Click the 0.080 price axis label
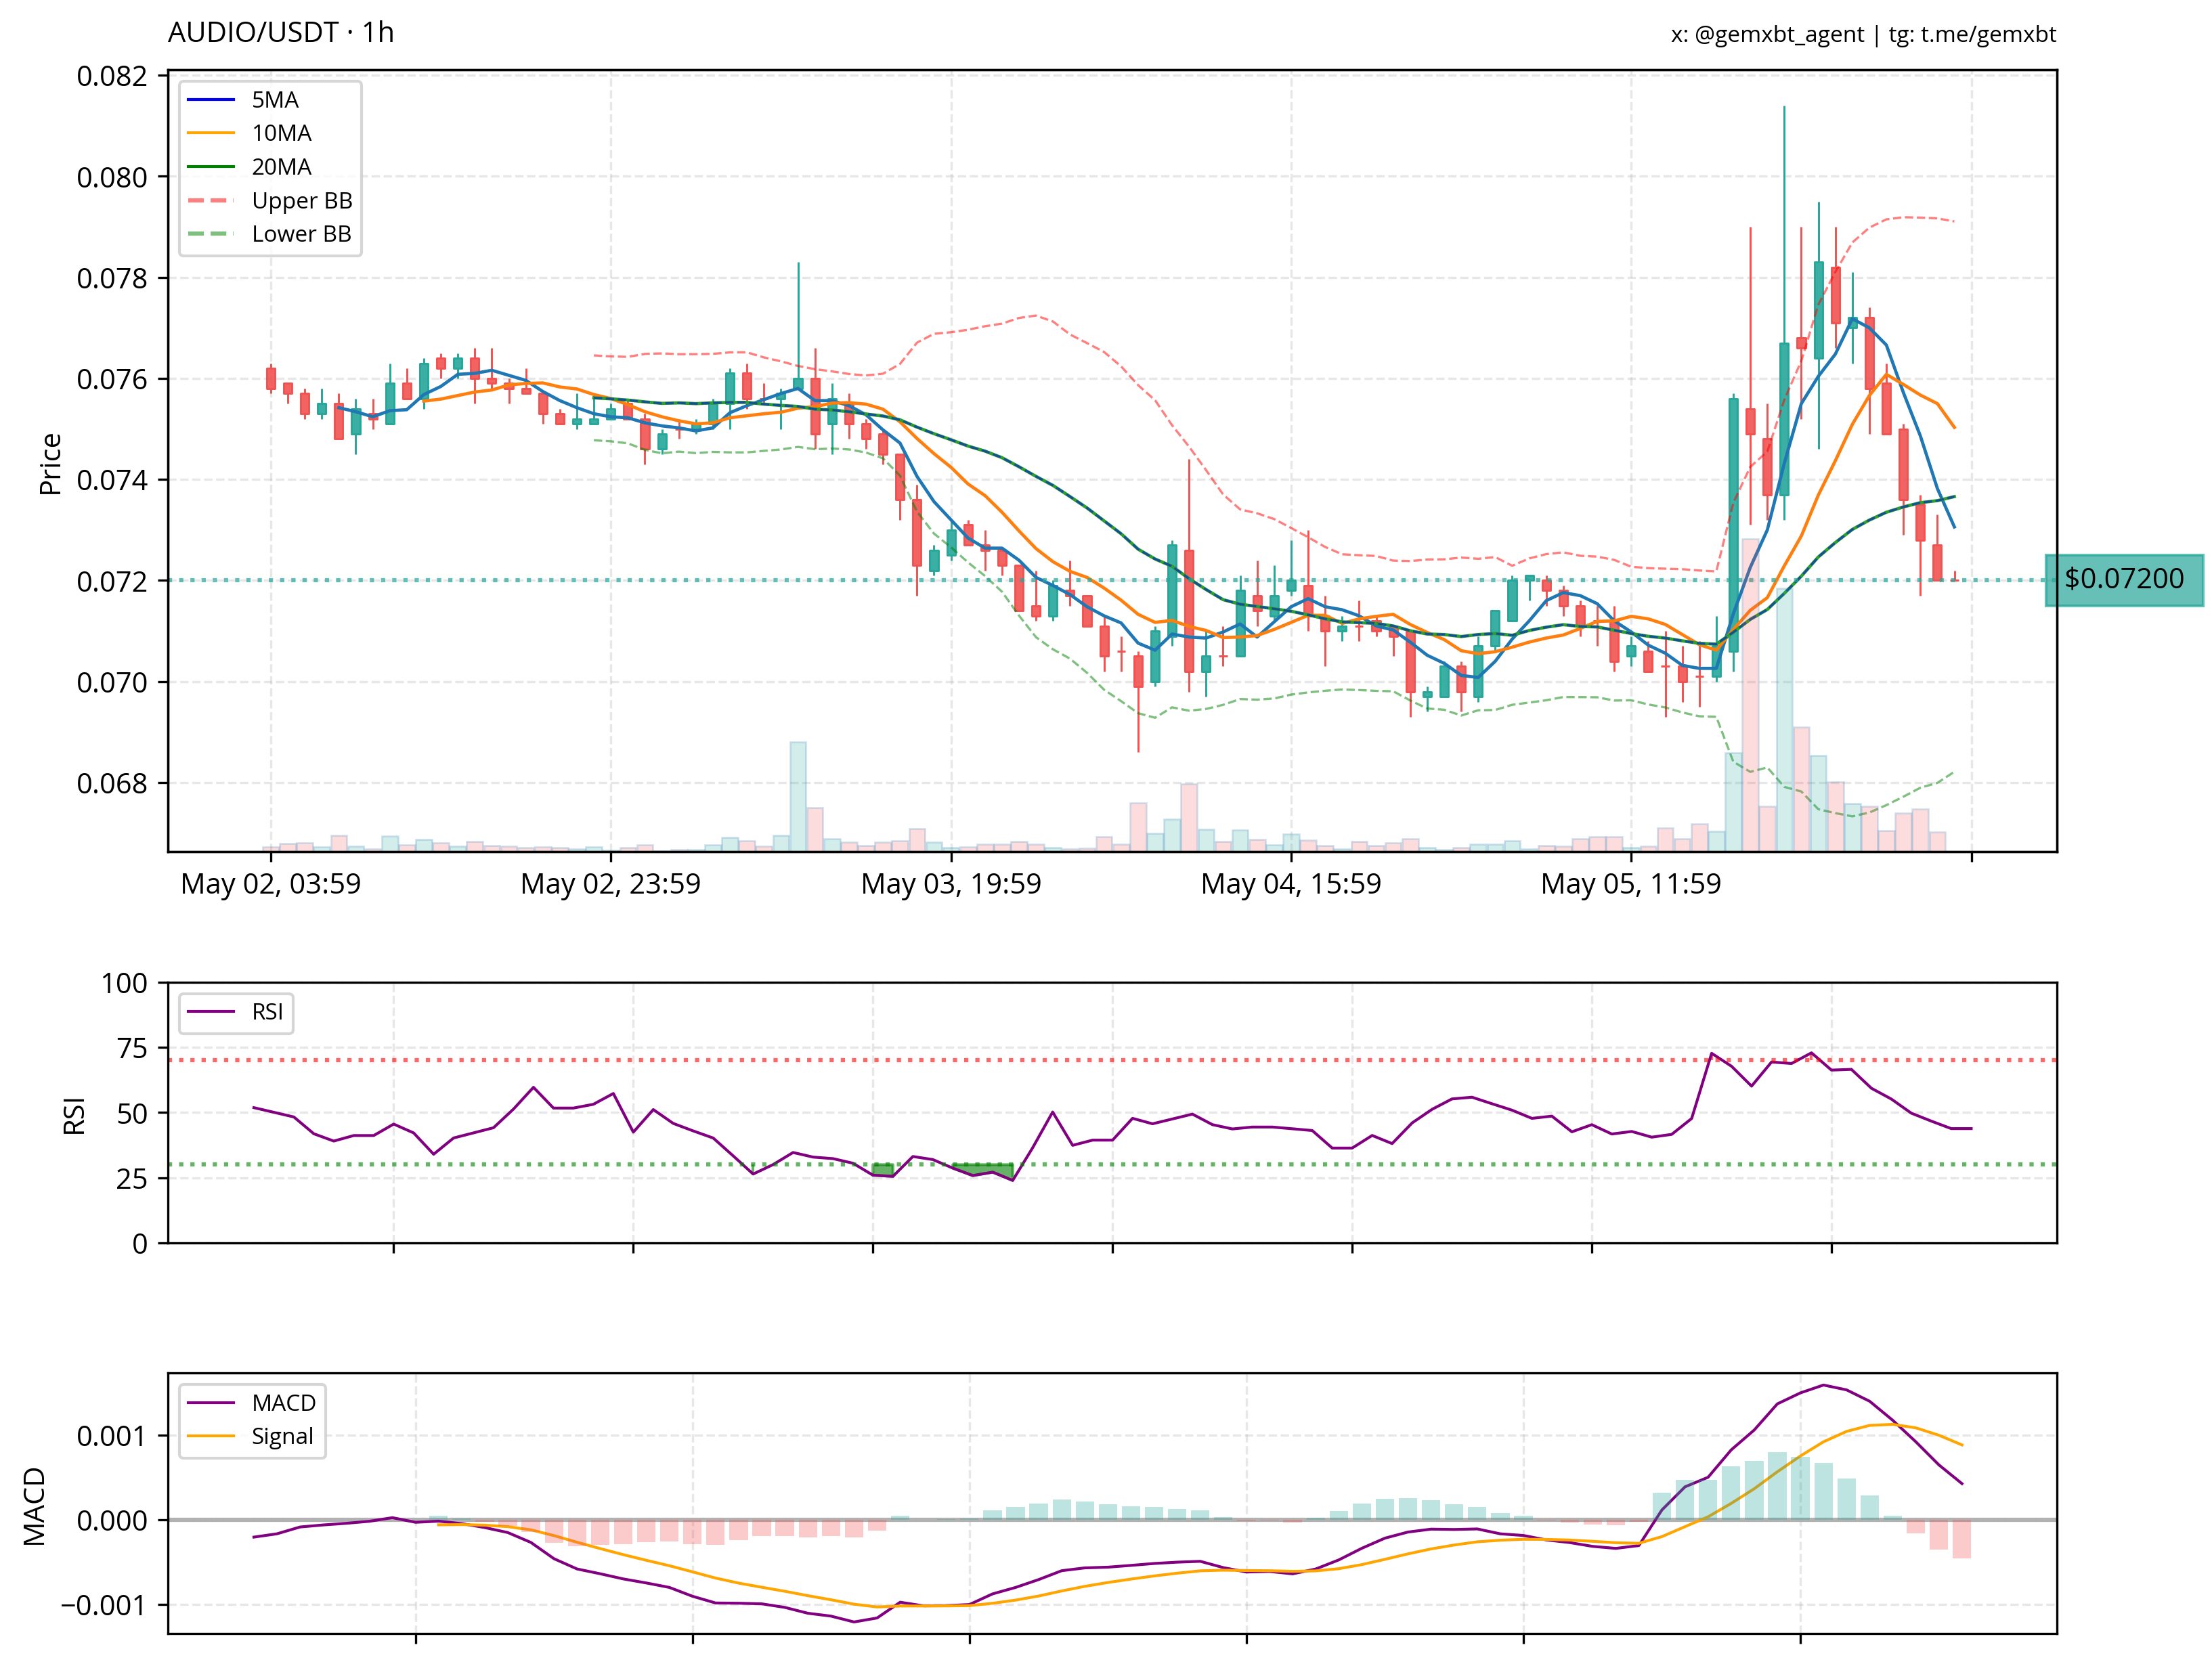The height and width of the screenshot is (1664, 2212). pyautogui.click(x=112, y=177)
